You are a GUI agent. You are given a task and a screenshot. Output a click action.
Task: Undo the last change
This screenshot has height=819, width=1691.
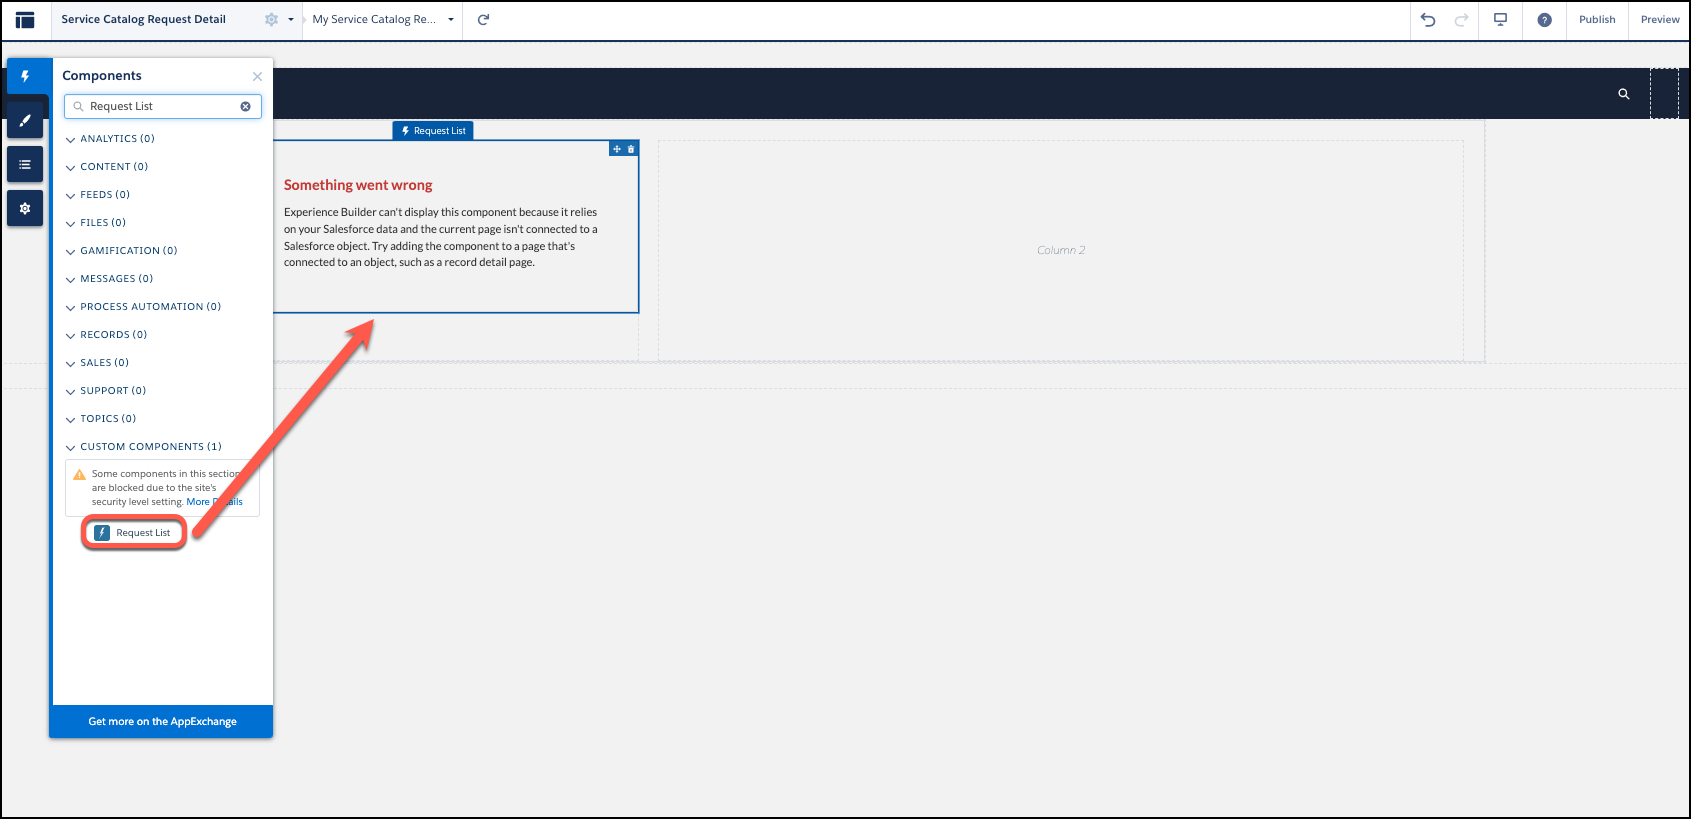(1428, 20)
